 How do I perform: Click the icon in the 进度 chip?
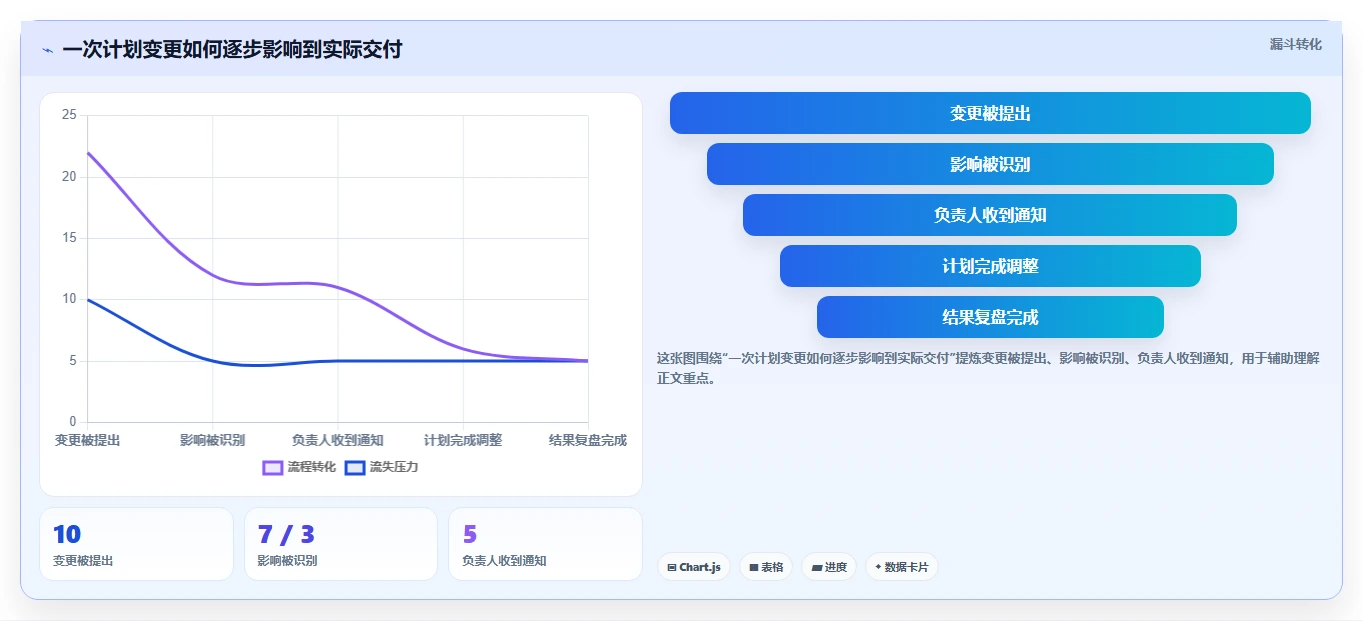[817, 567]
